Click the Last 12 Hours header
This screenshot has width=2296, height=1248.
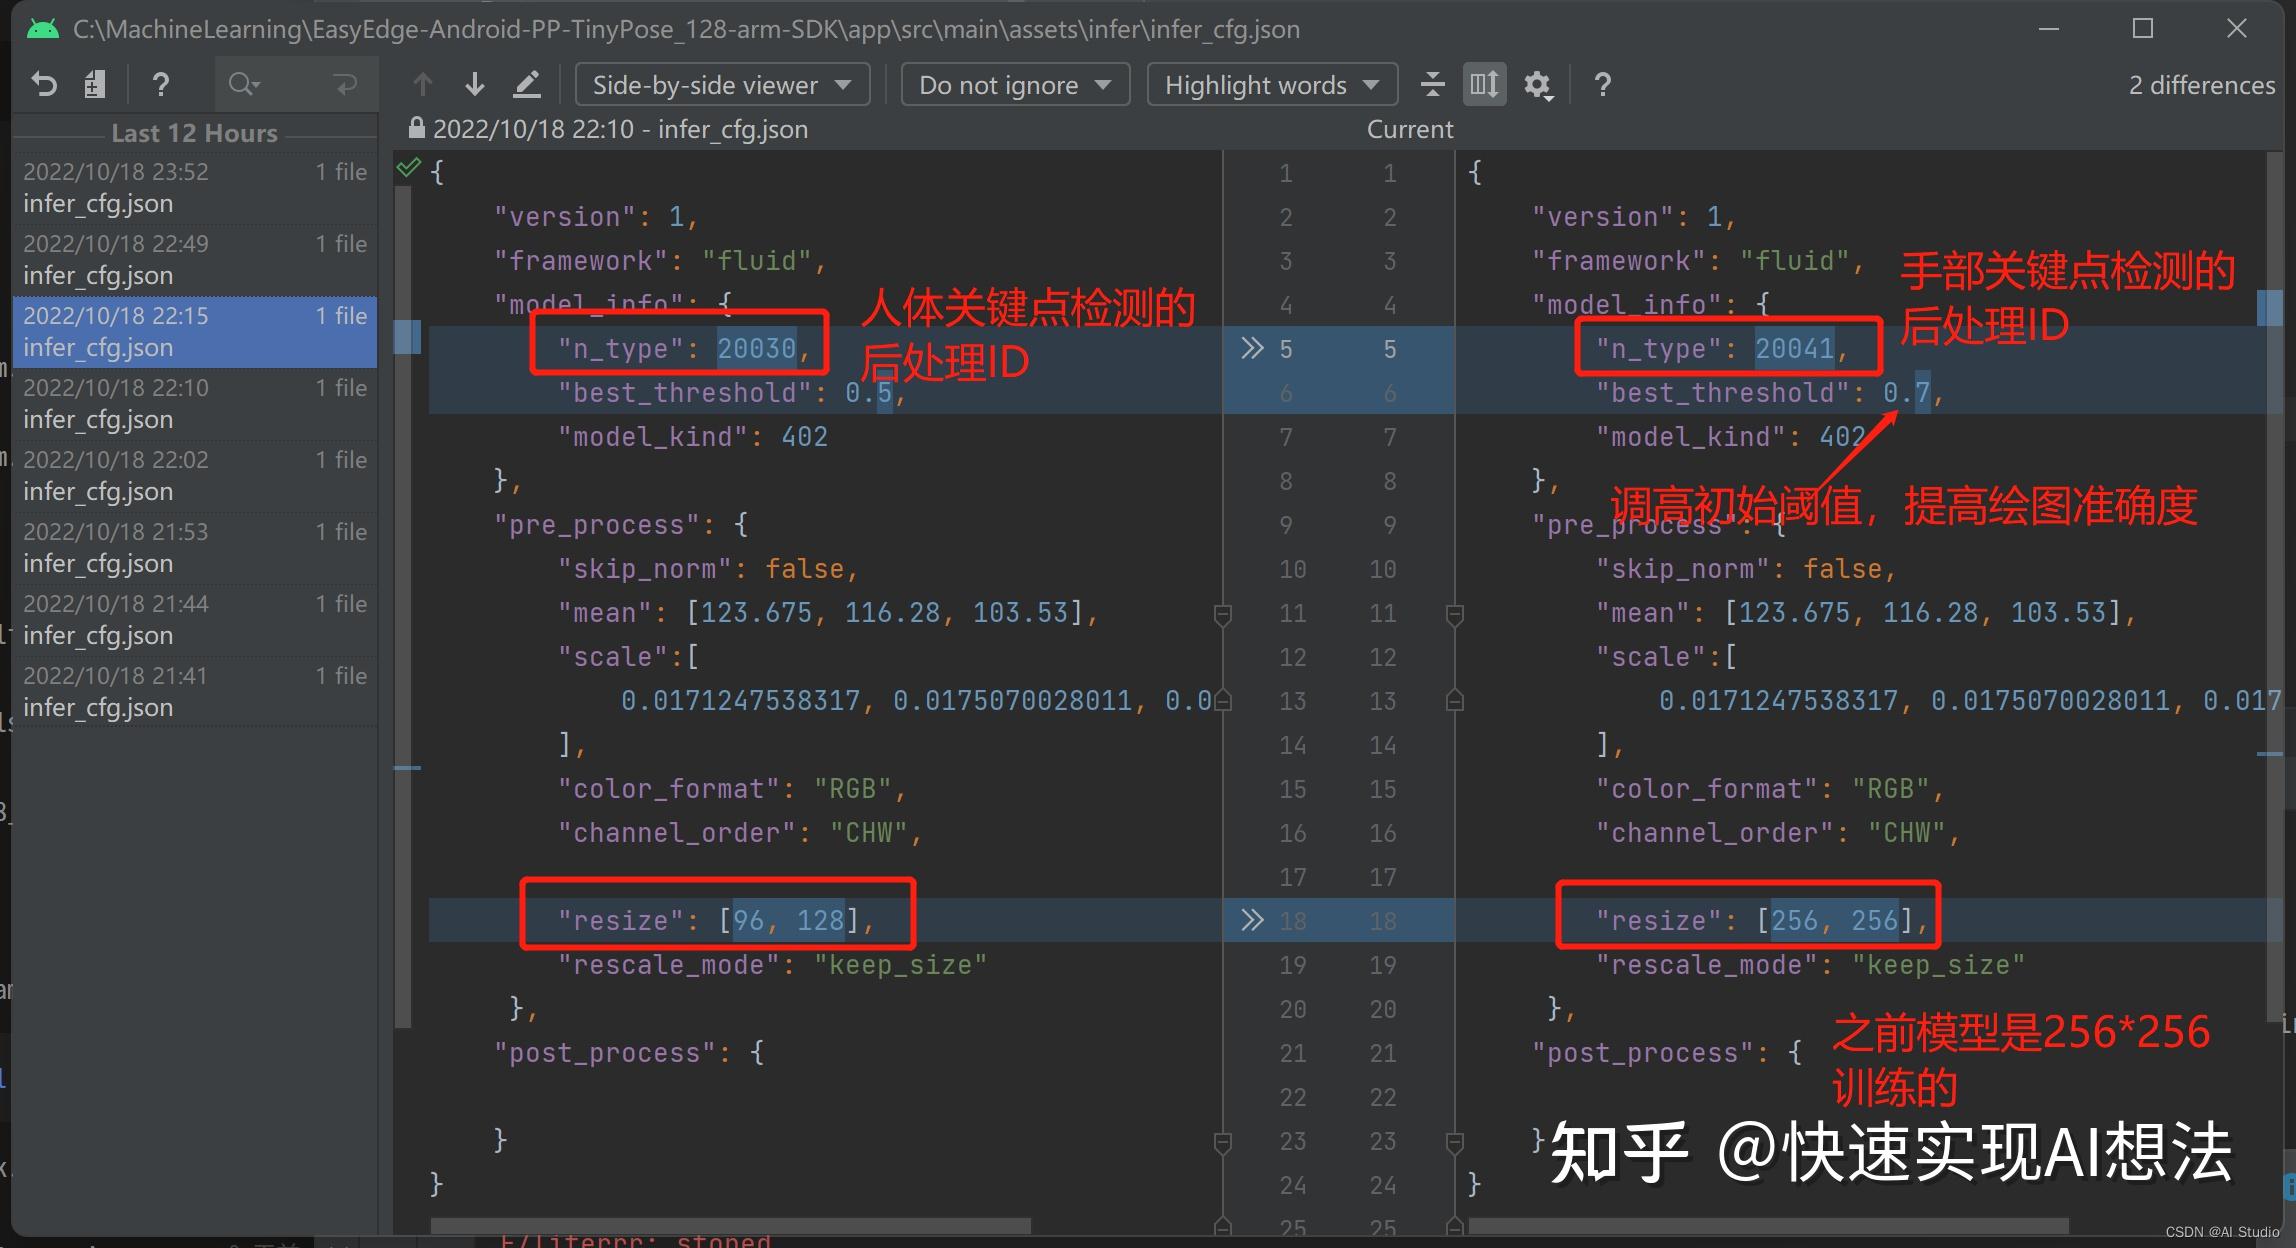[x=194, y=133]
